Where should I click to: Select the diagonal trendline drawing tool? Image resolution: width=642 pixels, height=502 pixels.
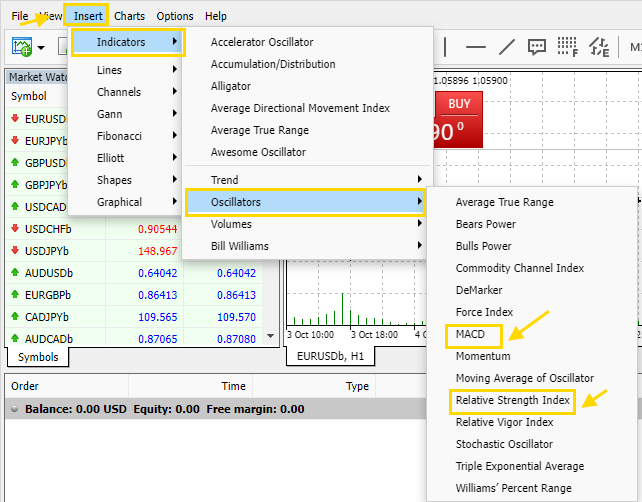pyautogui.click(x=507, y=47)
